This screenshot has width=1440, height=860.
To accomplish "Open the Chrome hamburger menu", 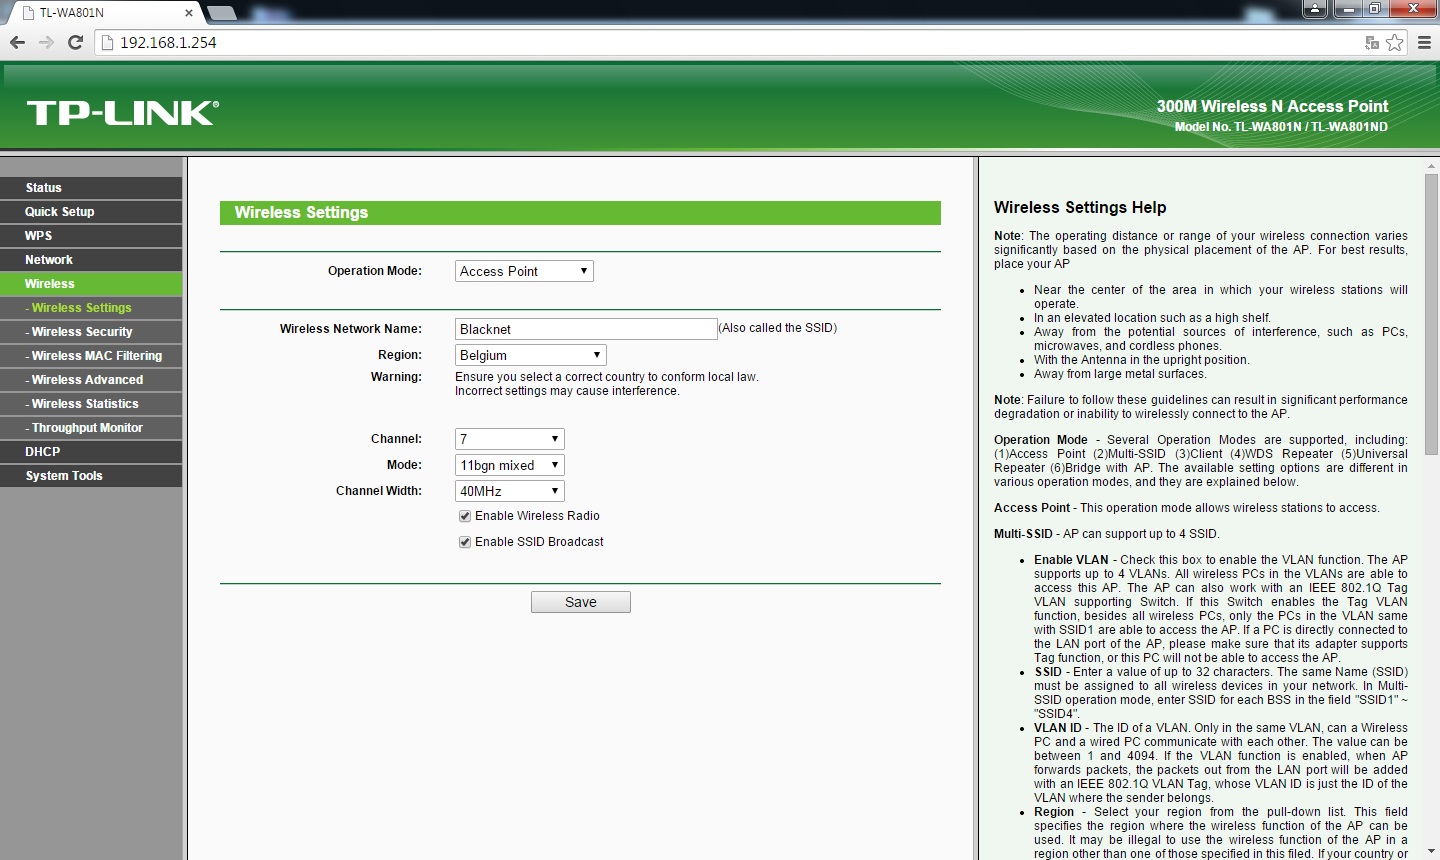I will pos(1425,42).
